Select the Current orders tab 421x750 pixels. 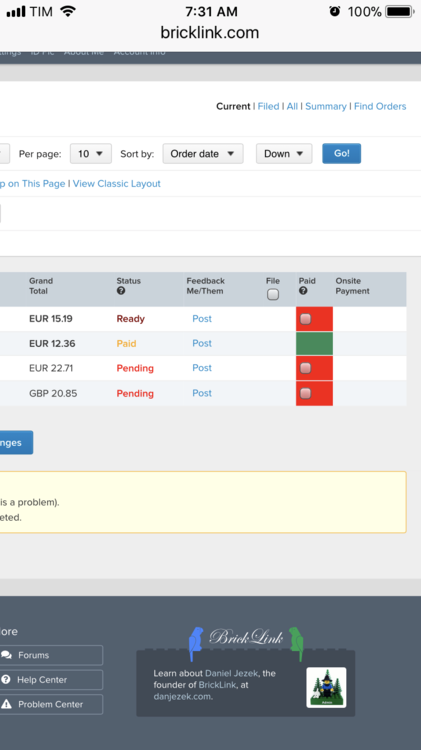[x=233, y=106]
